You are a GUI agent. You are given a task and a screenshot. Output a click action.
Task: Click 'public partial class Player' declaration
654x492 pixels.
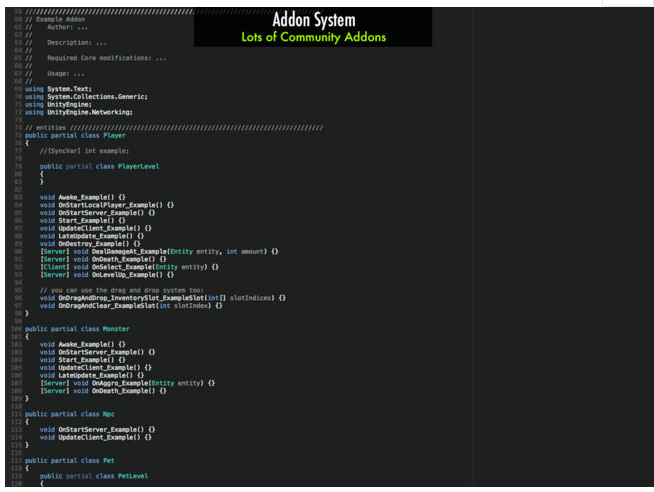(x=75, y=136)
